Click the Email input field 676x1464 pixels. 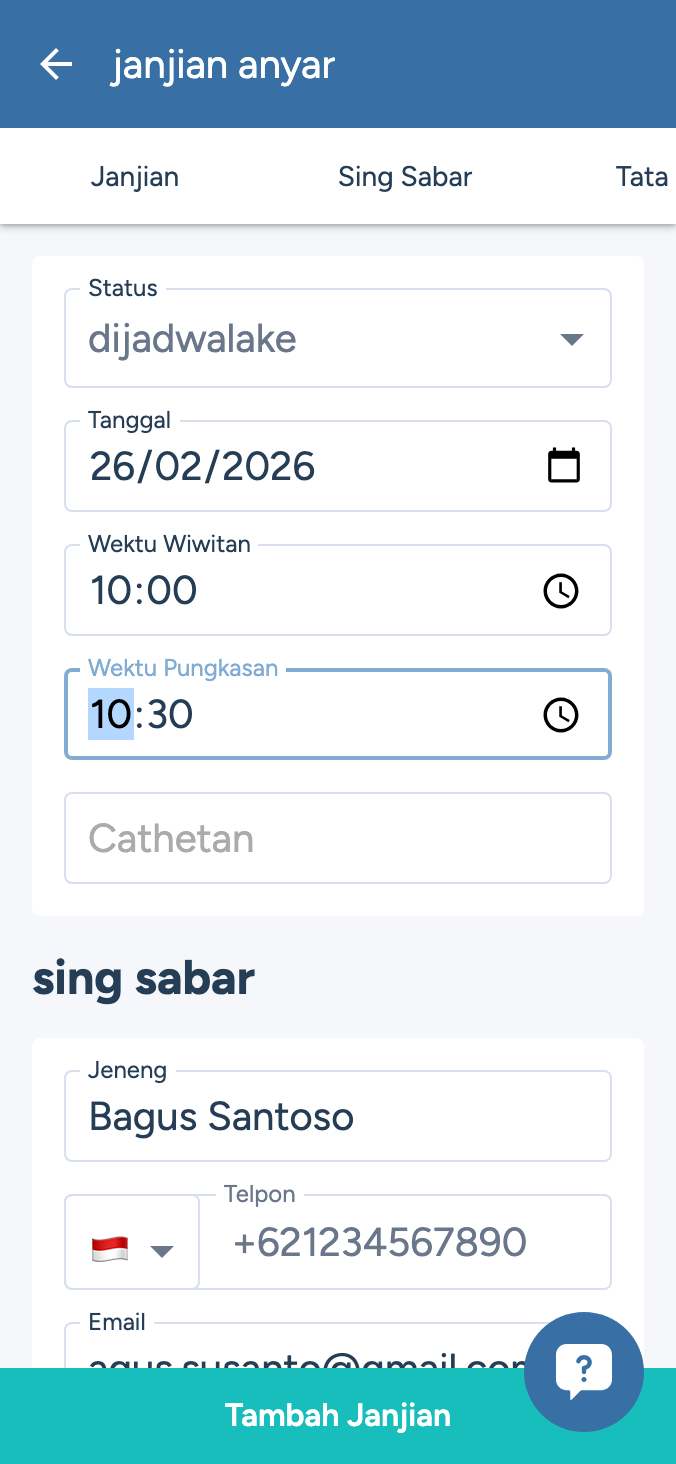tap(300, 1352)
